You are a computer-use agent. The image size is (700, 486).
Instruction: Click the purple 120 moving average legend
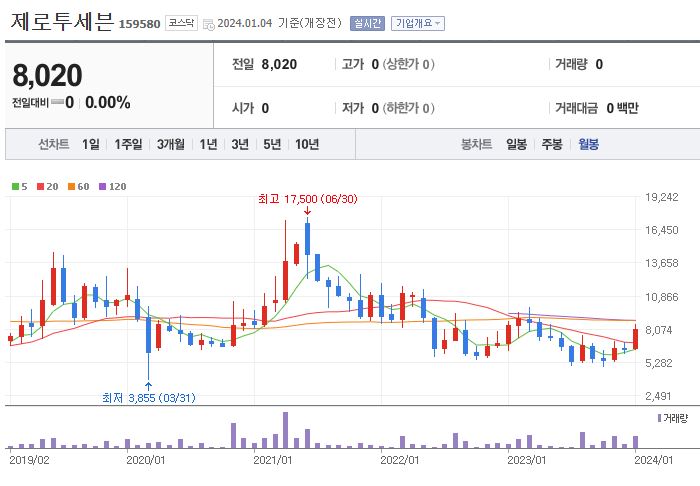click(x=112, y=187)
